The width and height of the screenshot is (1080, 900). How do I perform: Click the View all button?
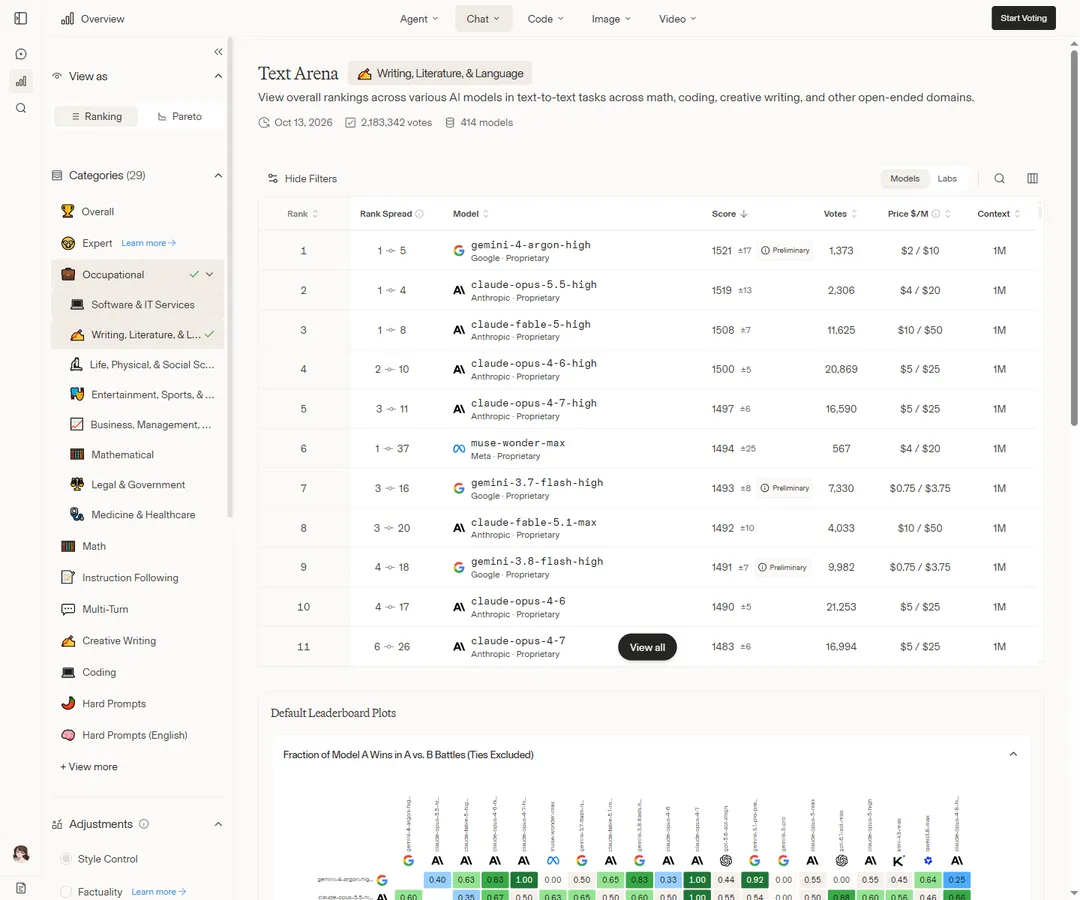click(647, 647)
